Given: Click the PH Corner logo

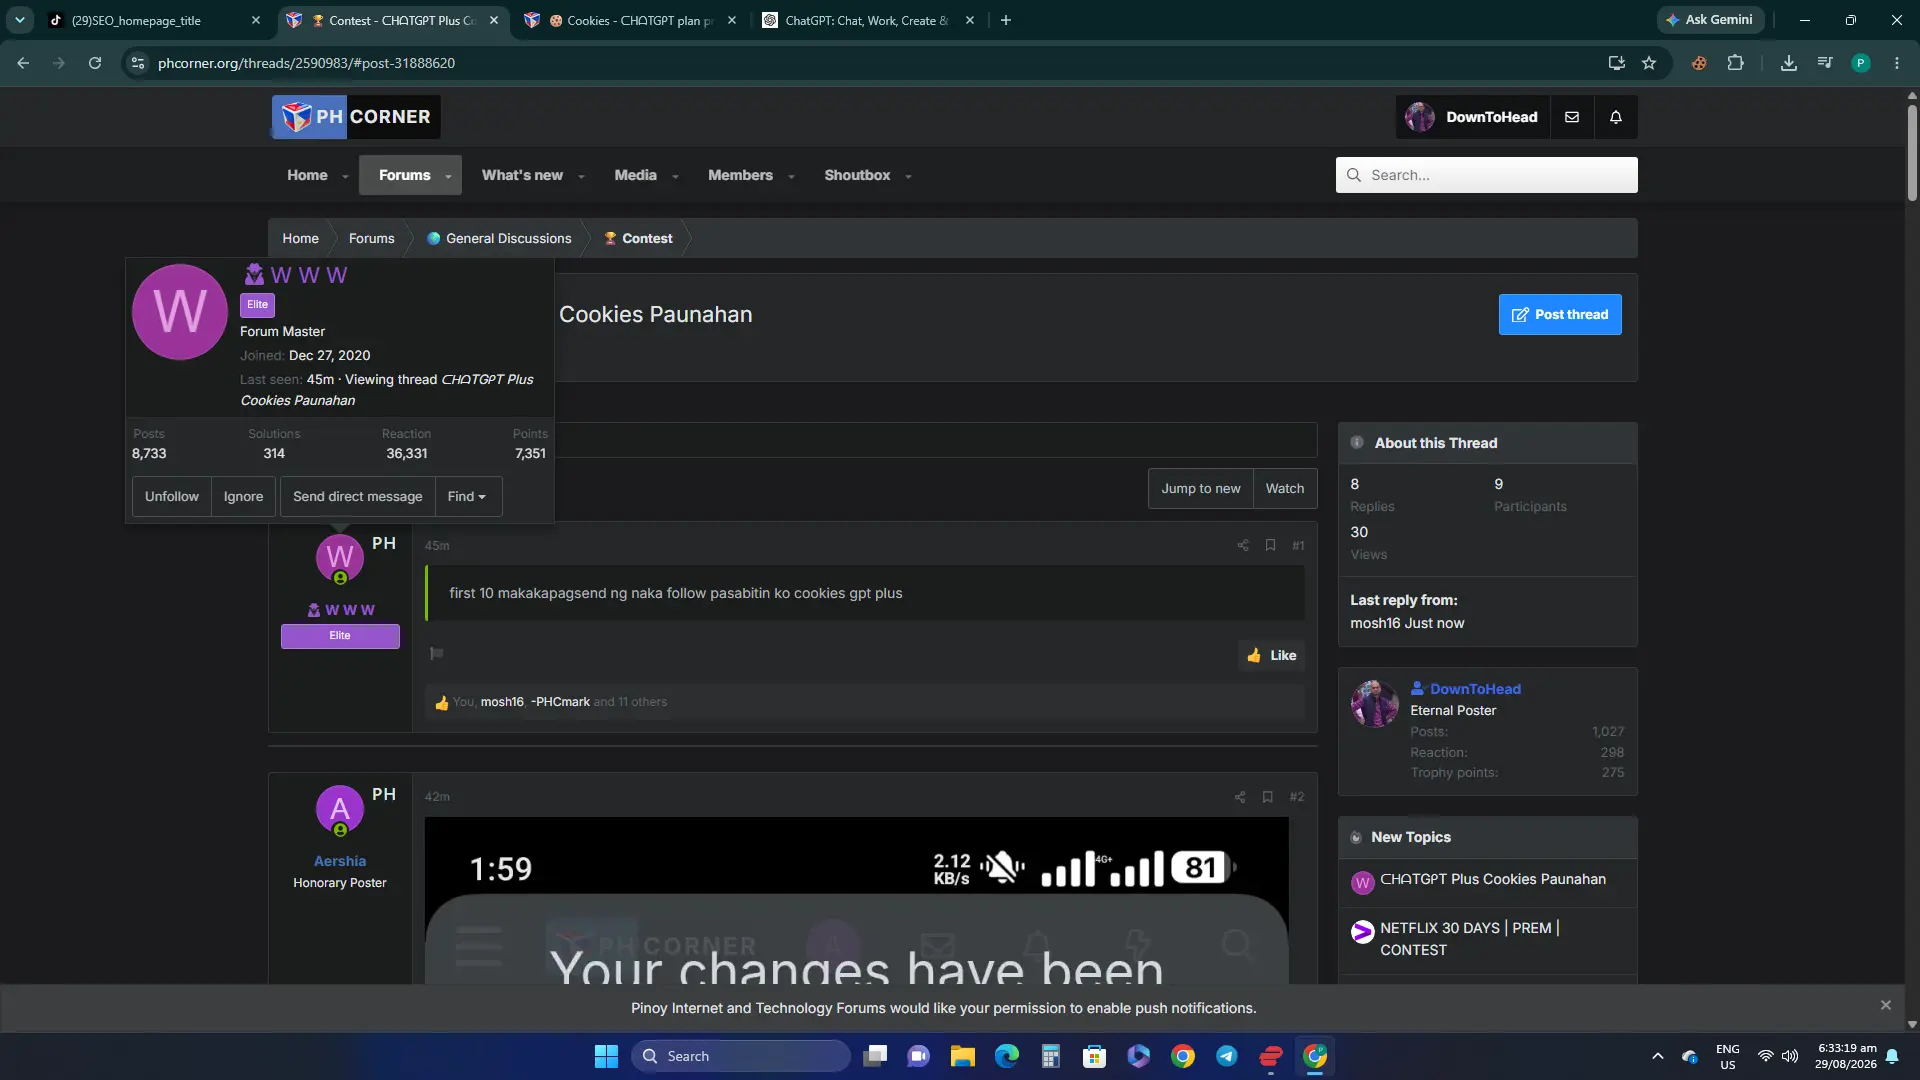Looking at the screenshot, I should point(356,117).
